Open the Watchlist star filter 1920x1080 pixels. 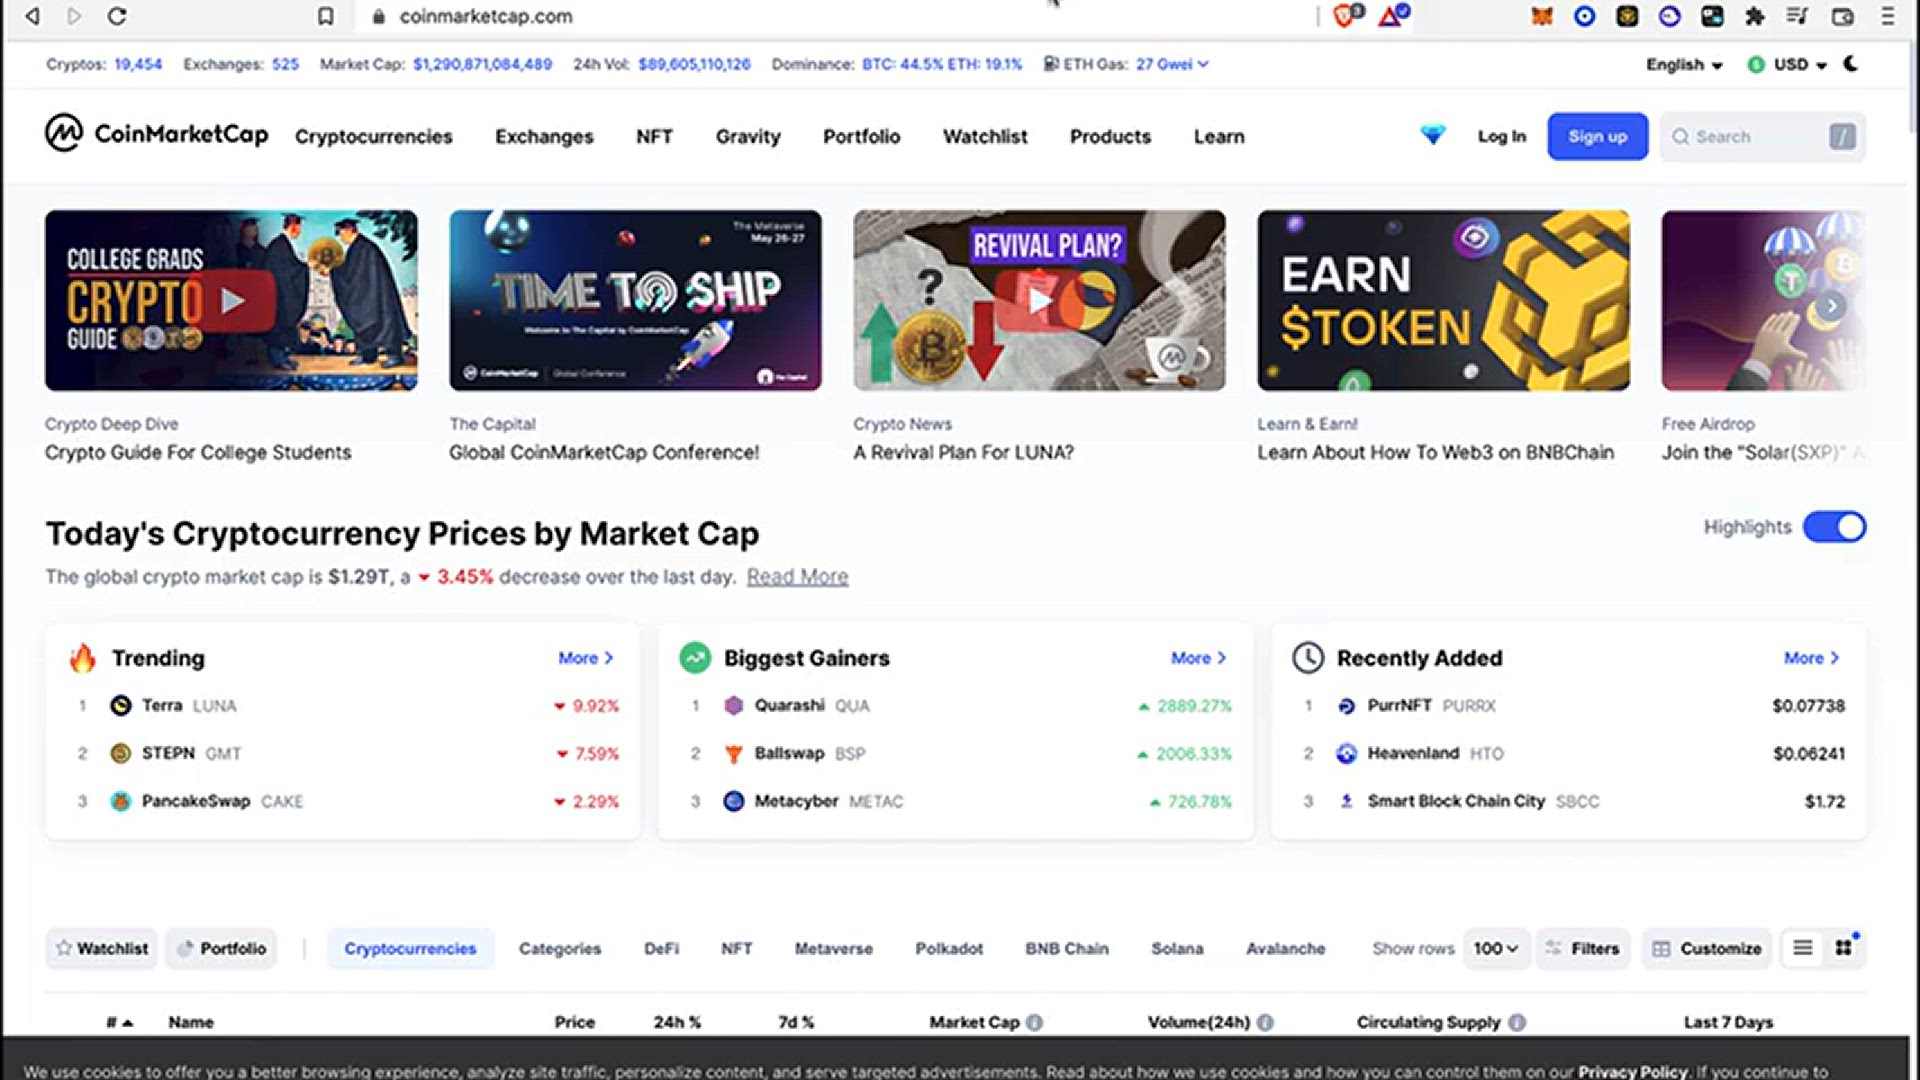[x=103, y=948]
